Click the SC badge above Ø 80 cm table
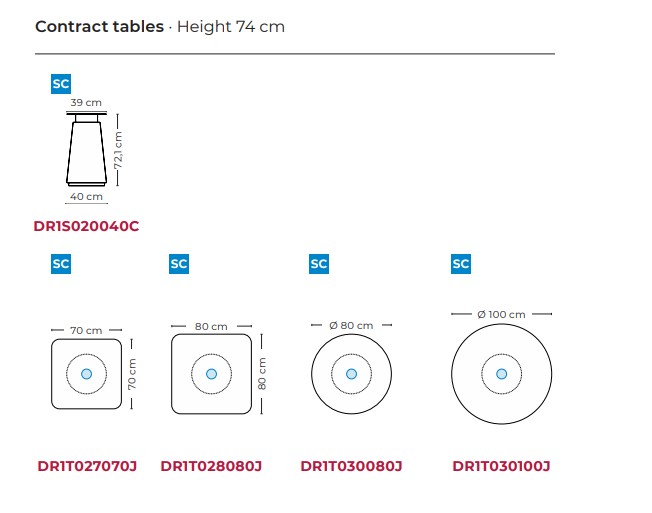This screenshot has height=513, width=652. pyautogui.click(x=319, y=264)
